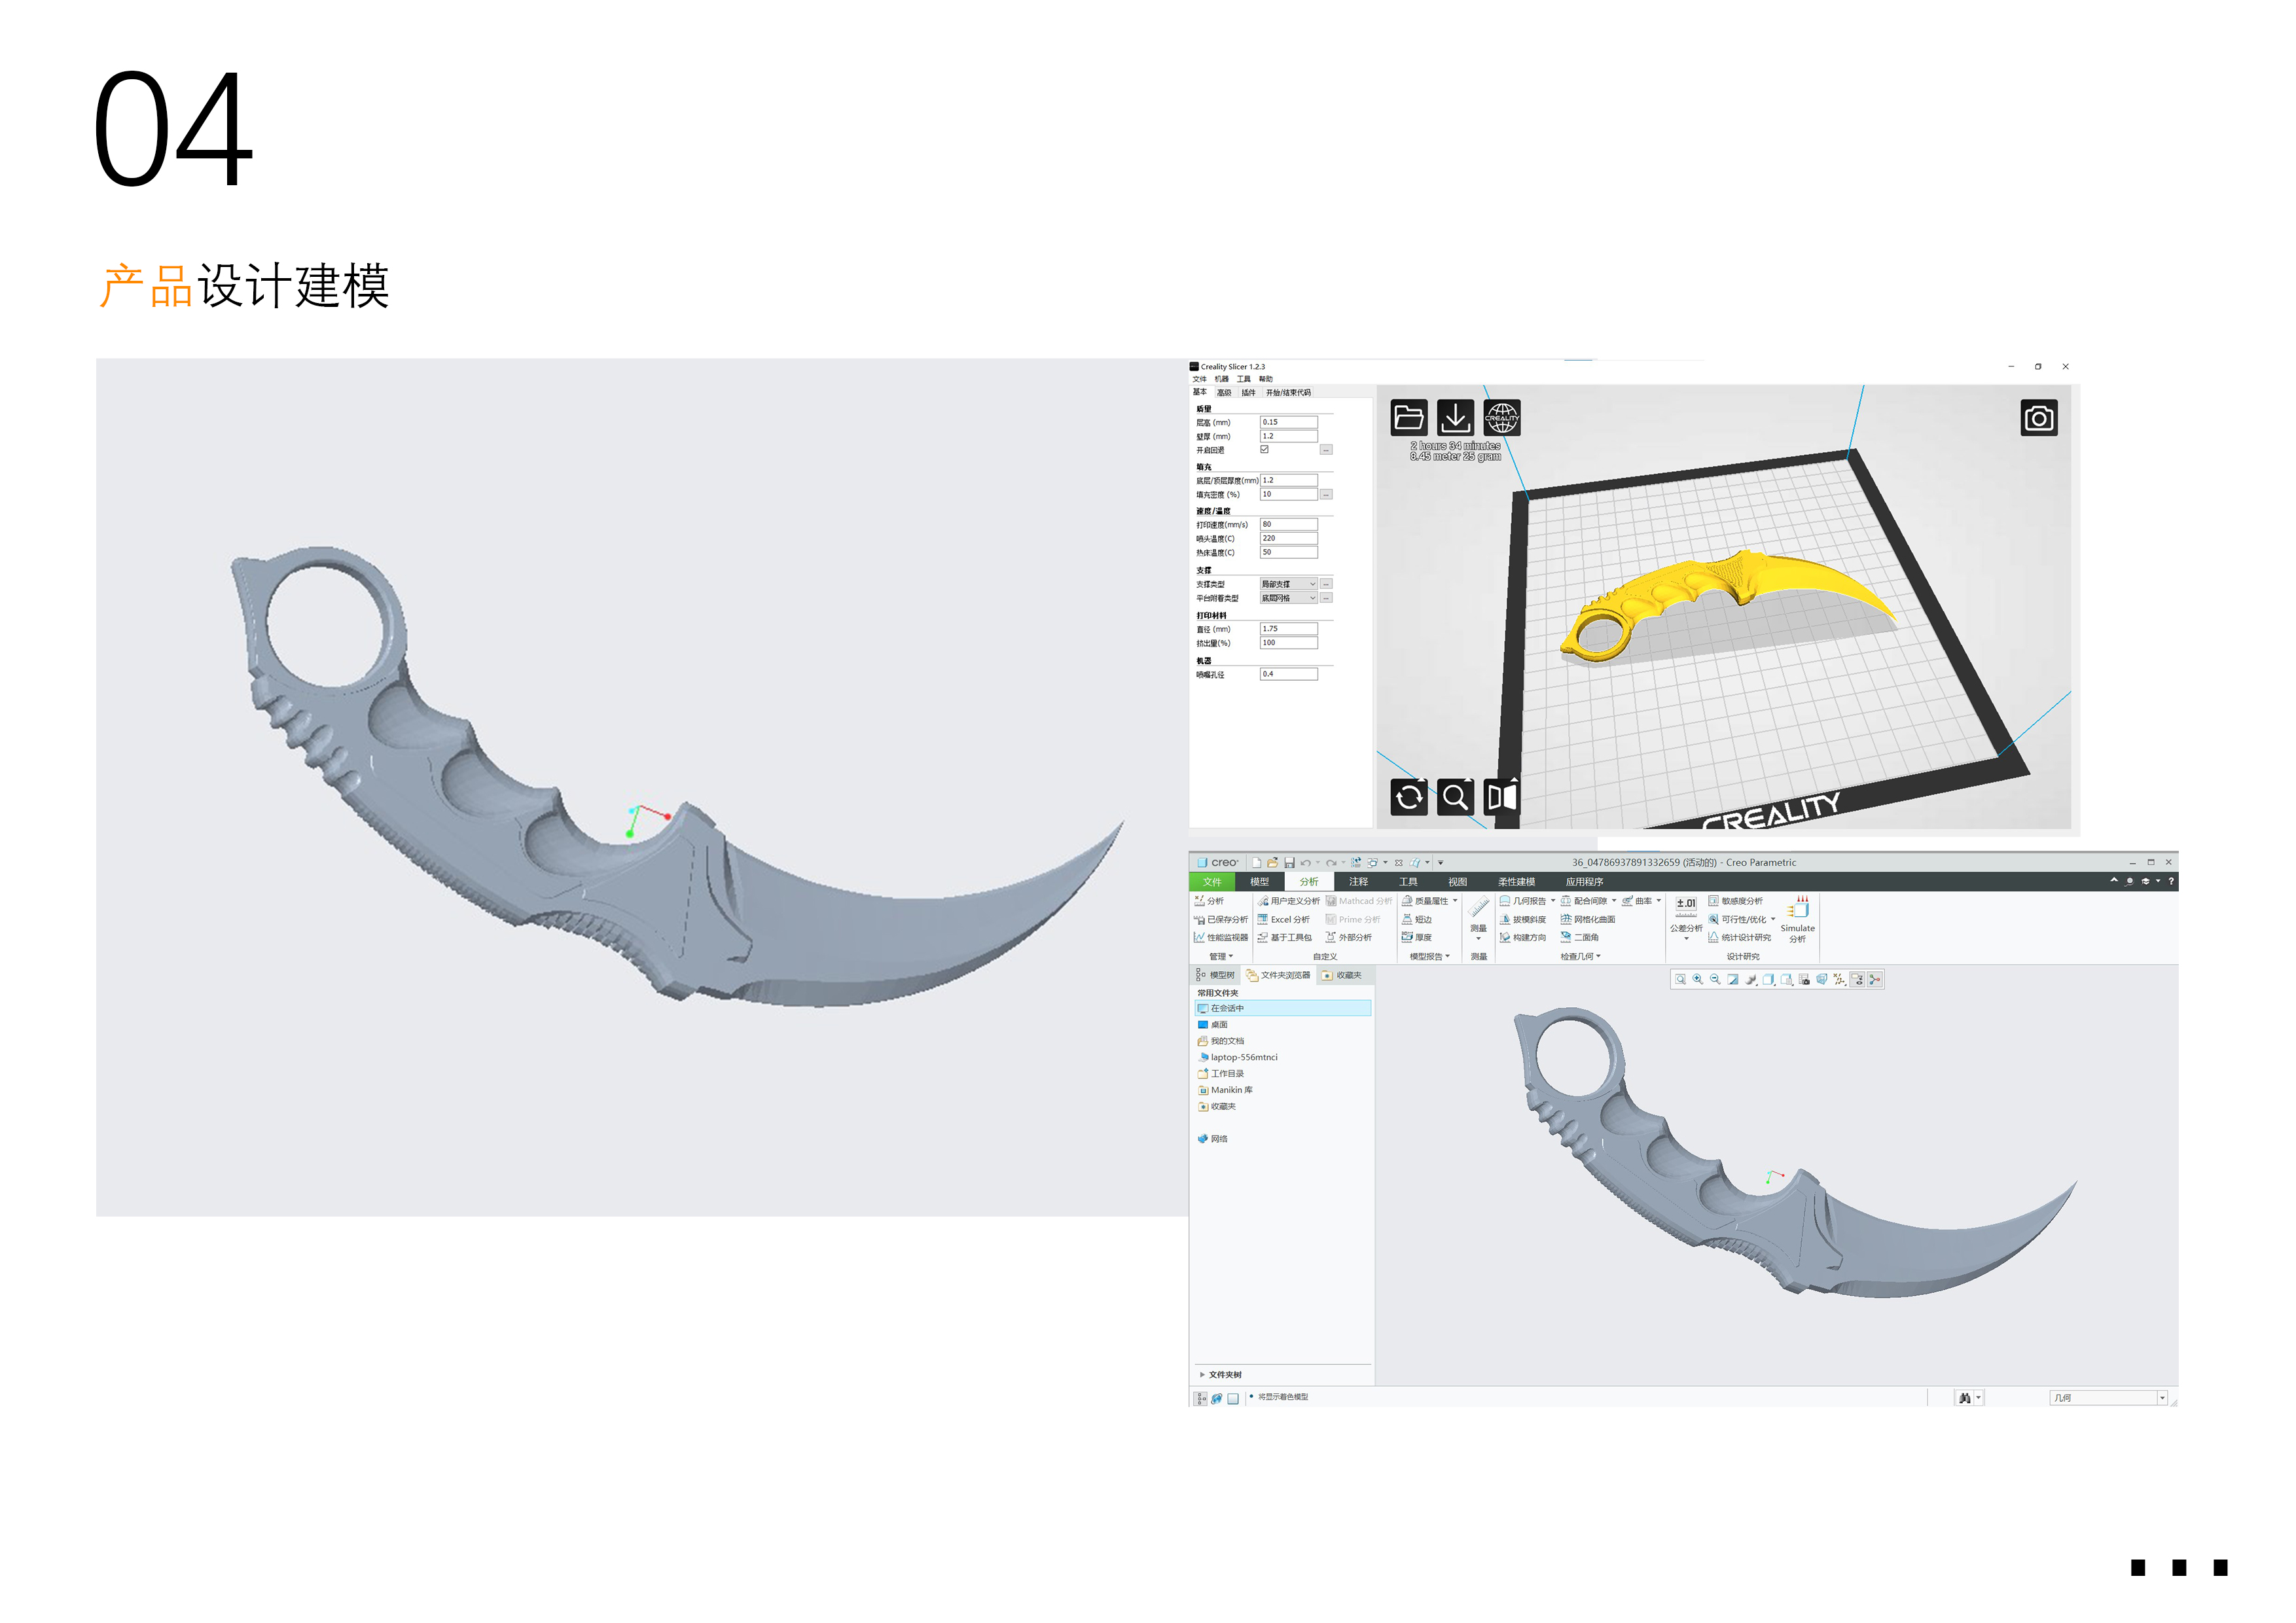2296x1623 pixels.
Task: Click the magnifier zoom icon in the slicer viewport
Action: [x=1455, y=797]
